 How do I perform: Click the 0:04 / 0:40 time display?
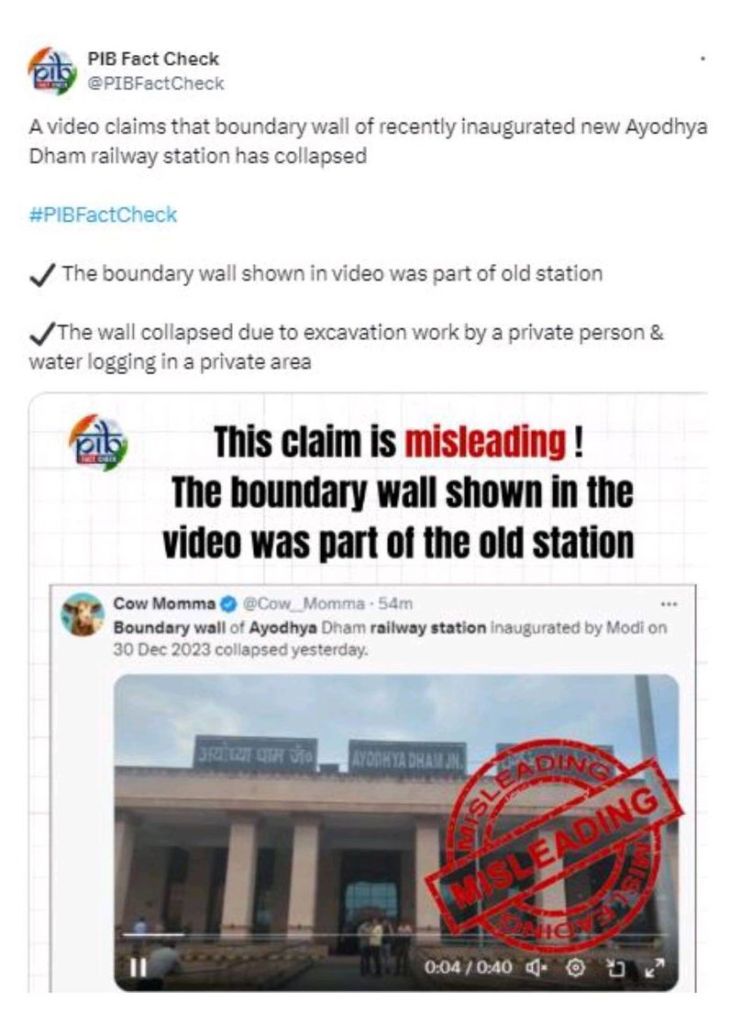[467, 967]
